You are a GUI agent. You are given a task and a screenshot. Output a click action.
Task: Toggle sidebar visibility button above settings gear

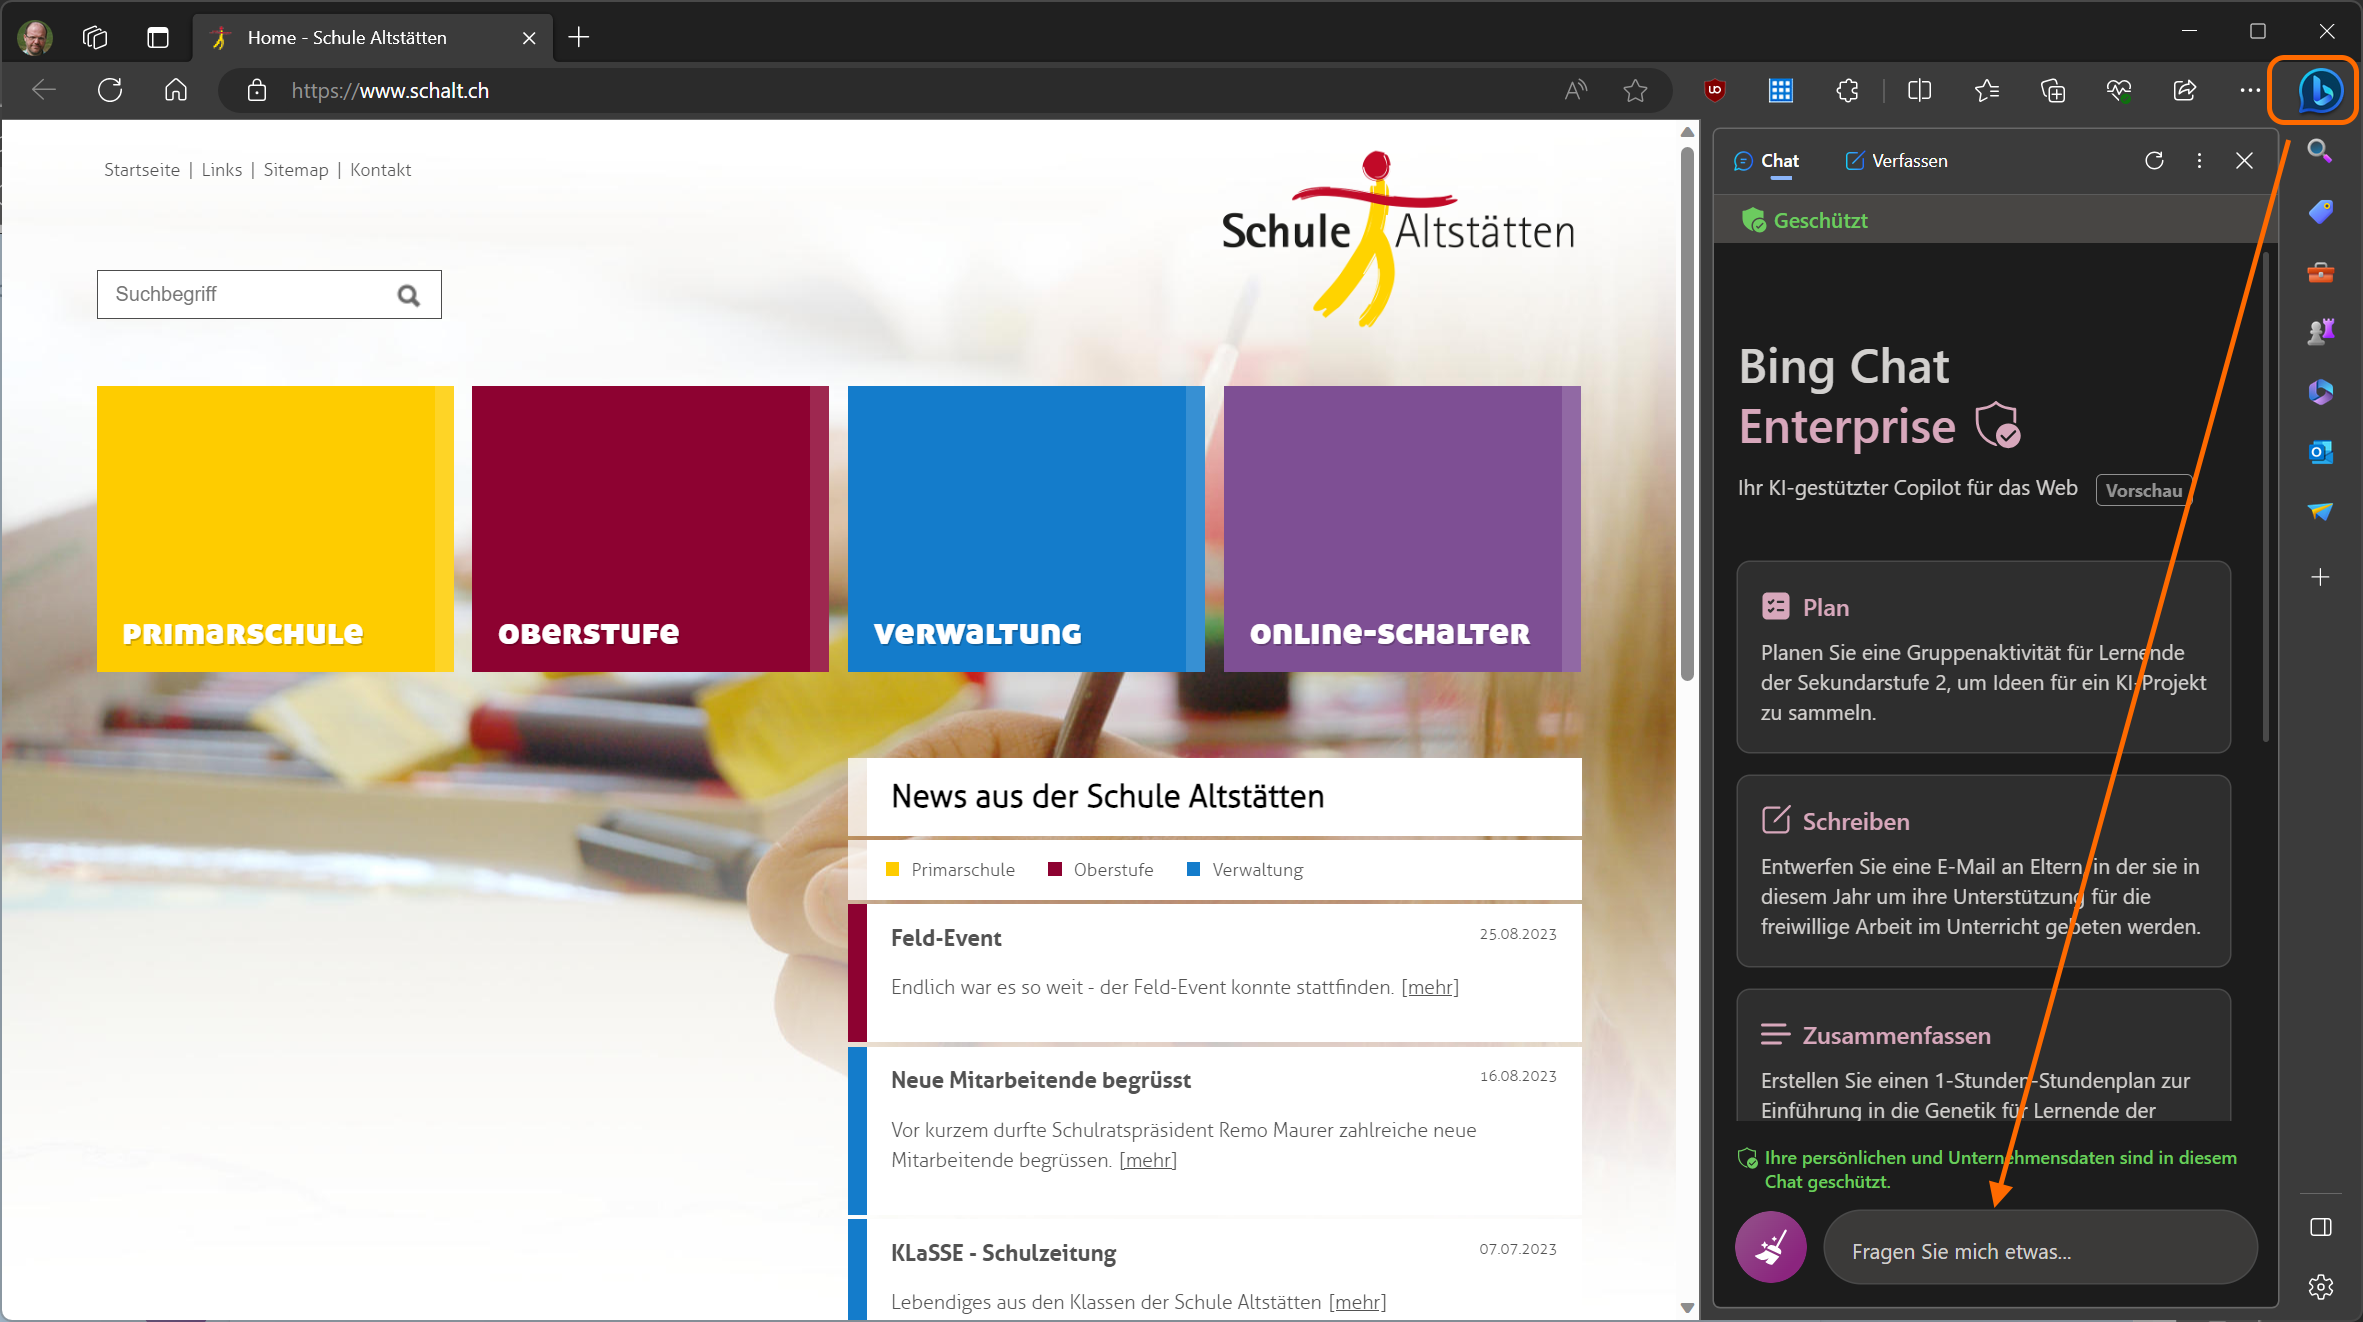point(2320,1227)
